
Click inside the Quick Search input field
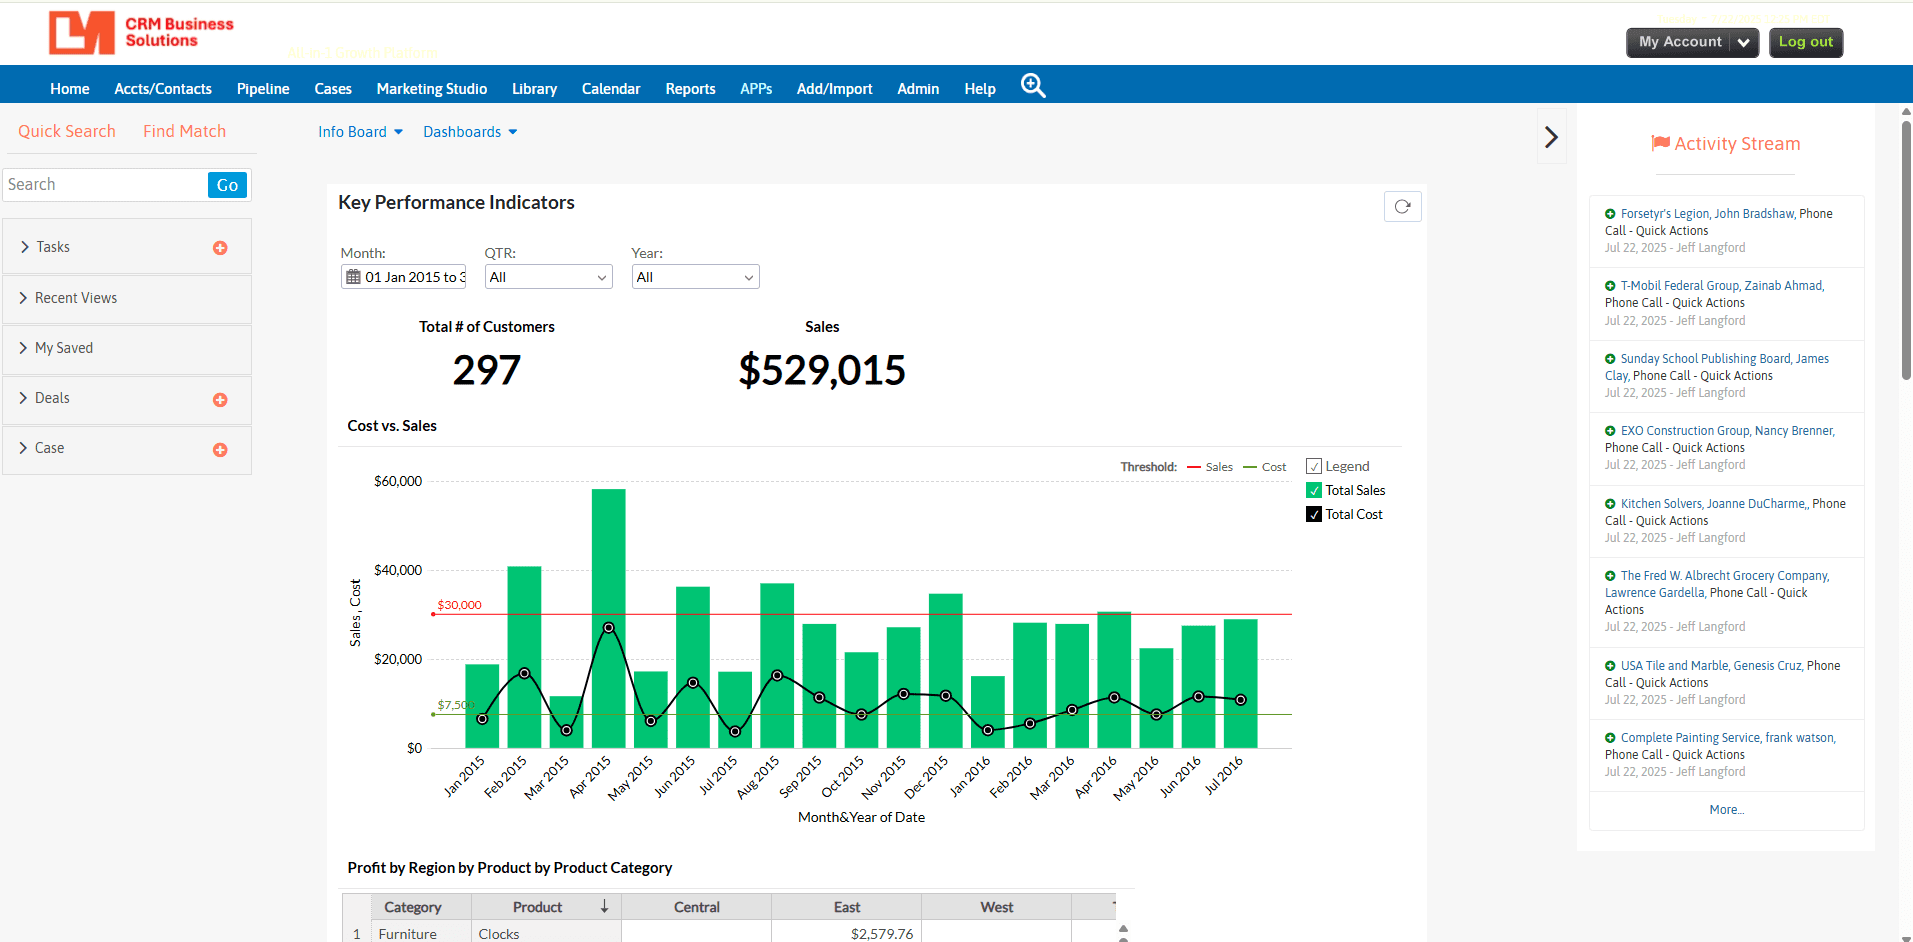click(x=105, y=184)
